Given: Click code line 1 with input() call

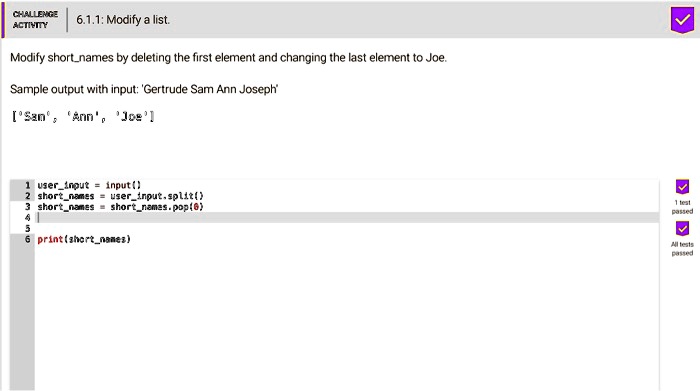Looking at the screenshot, I should [x=89, y=185].
